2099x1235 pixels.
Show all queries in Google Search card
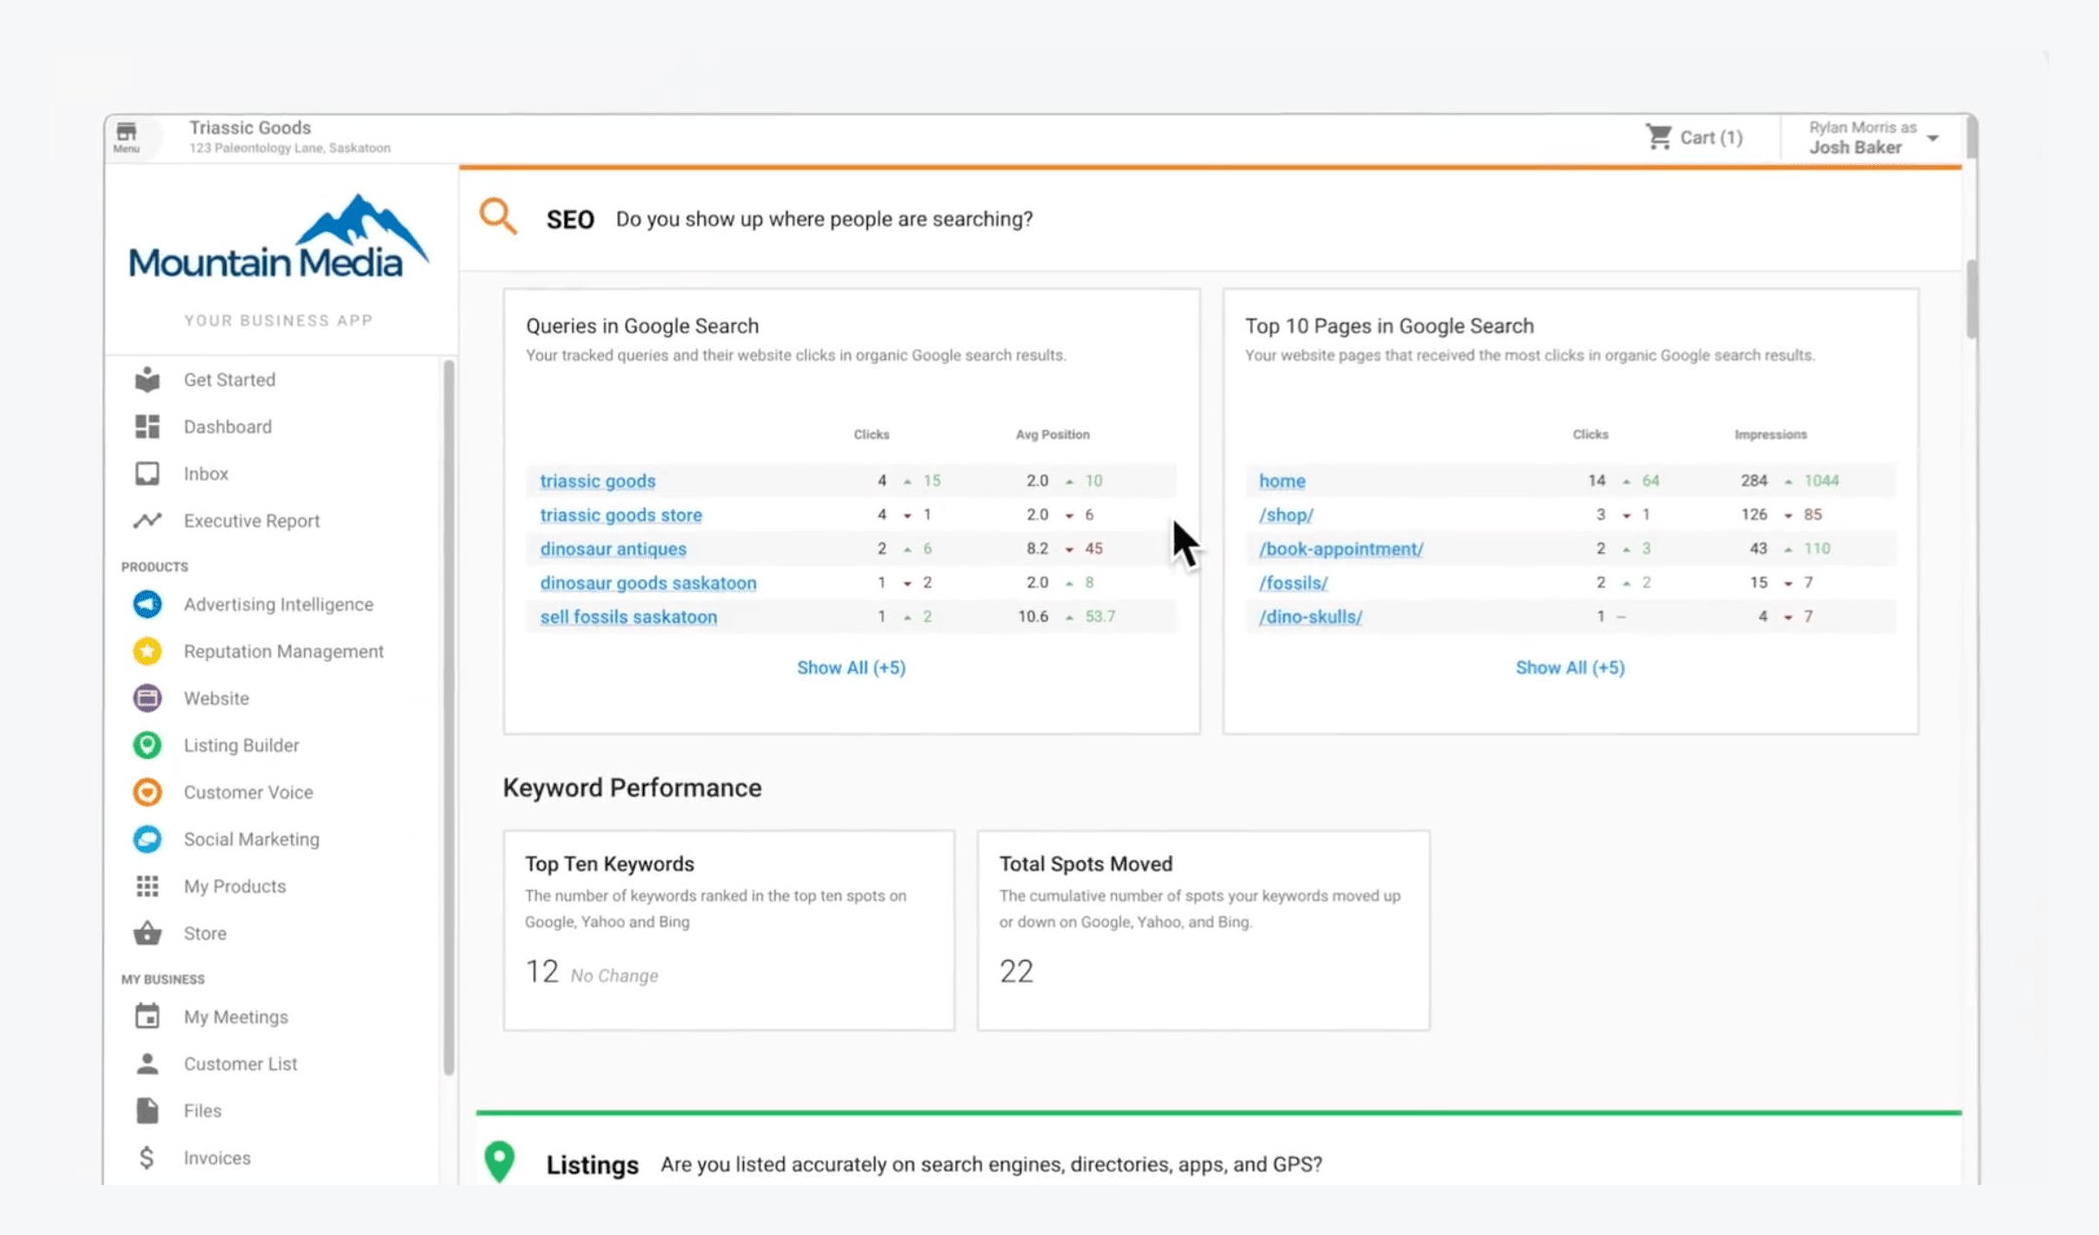pos(851,667)
